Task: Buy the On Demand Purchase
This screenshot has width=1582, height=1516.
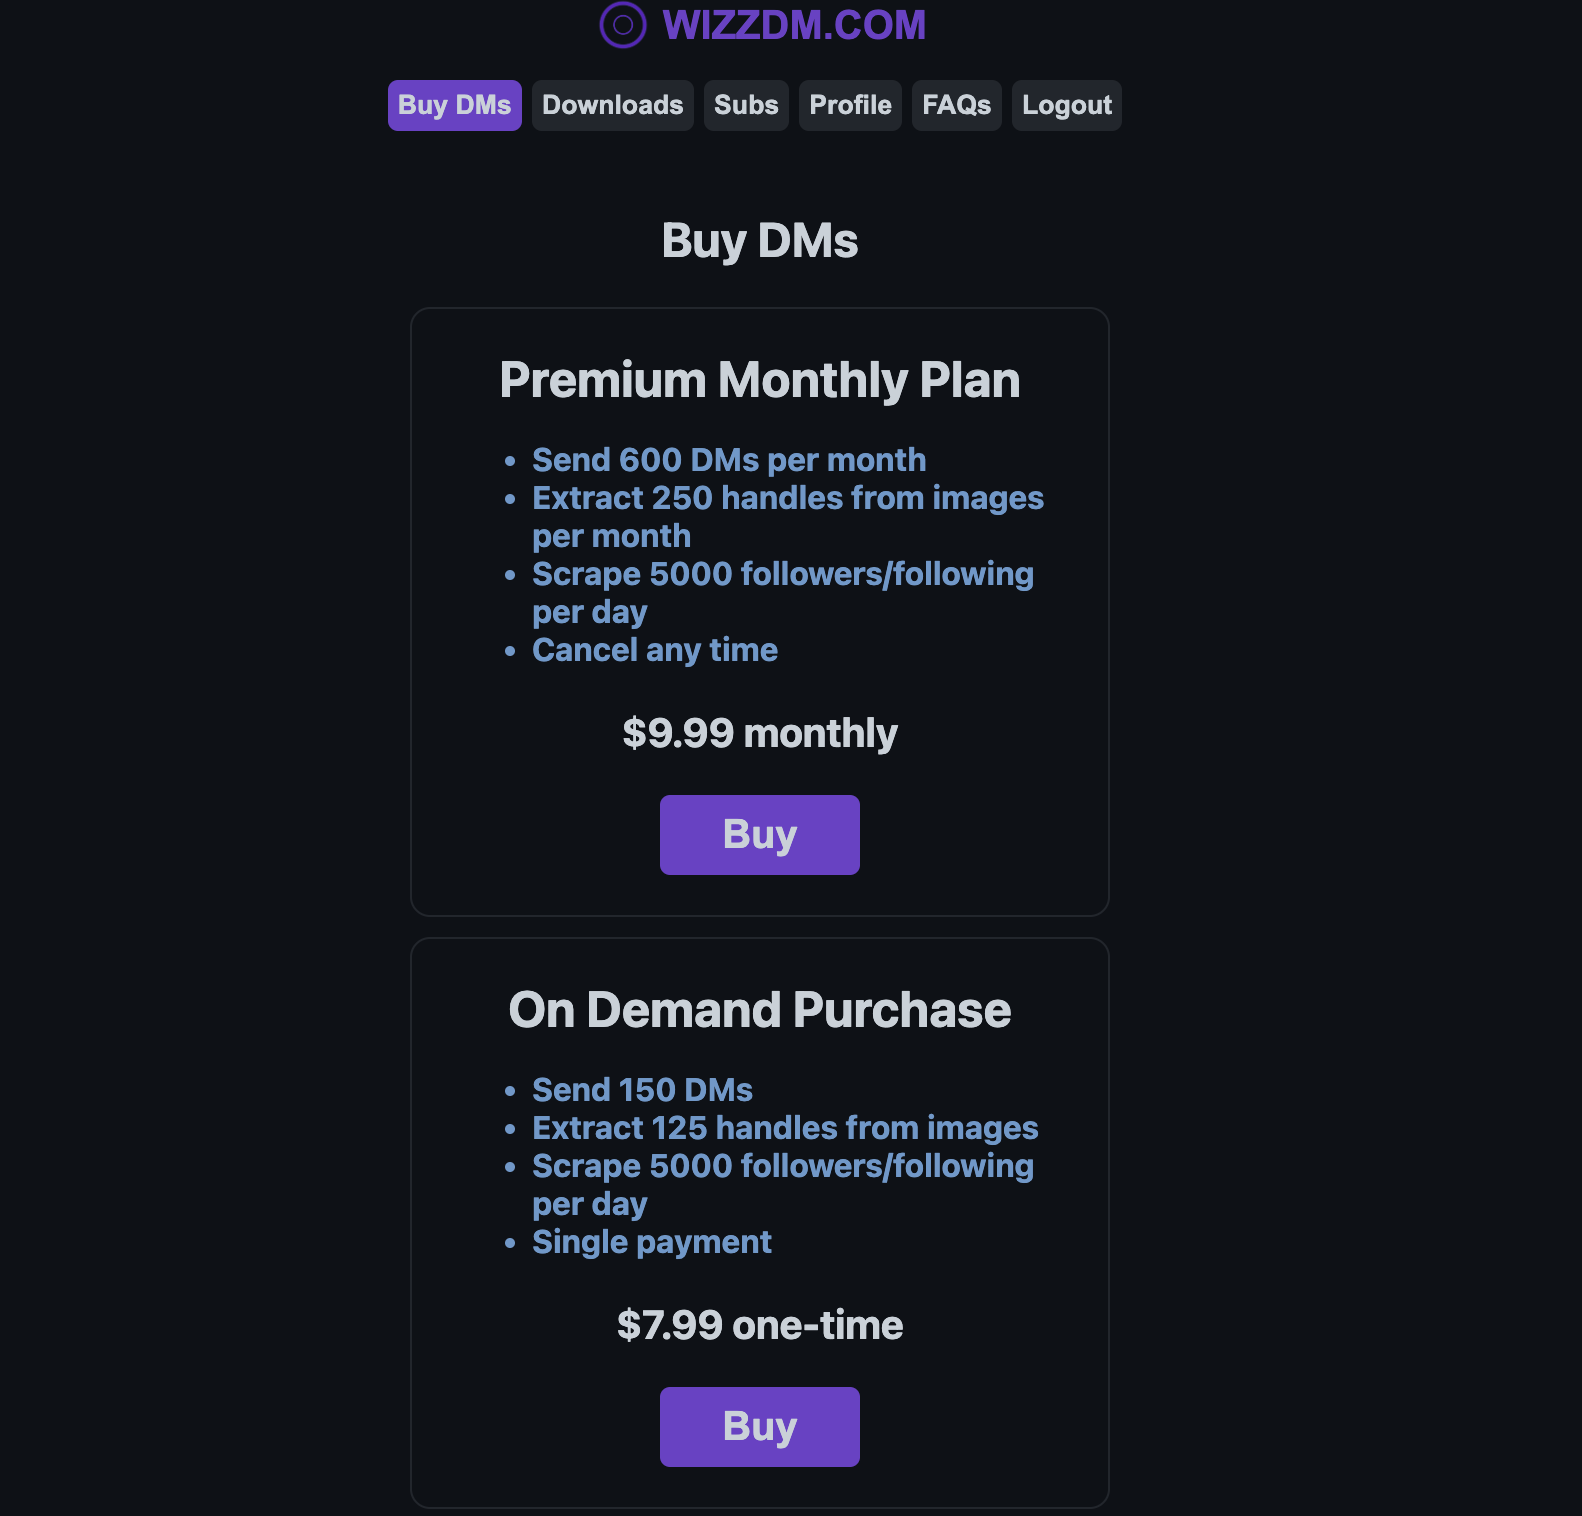Action: 759,1427
